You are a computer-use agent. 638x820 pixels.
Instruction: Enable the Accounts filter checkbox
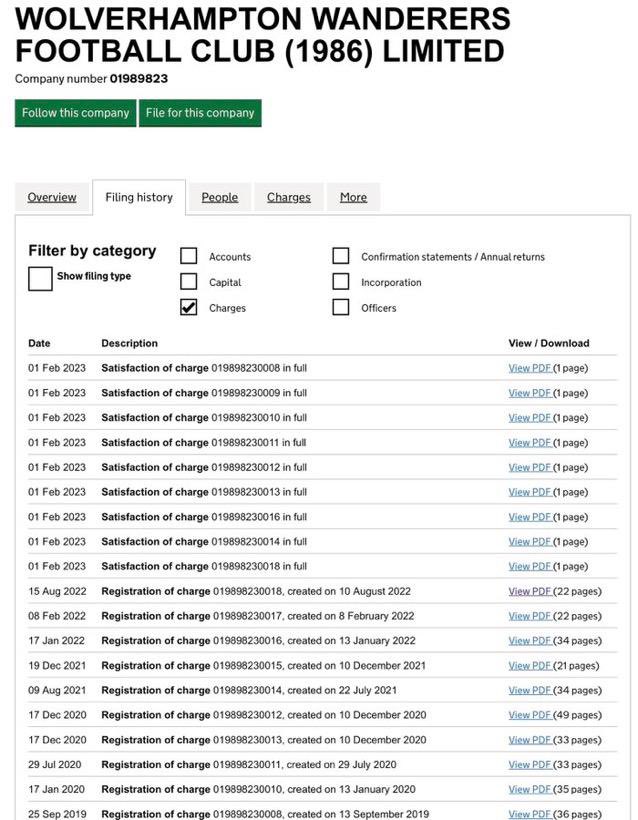(188, 256)
